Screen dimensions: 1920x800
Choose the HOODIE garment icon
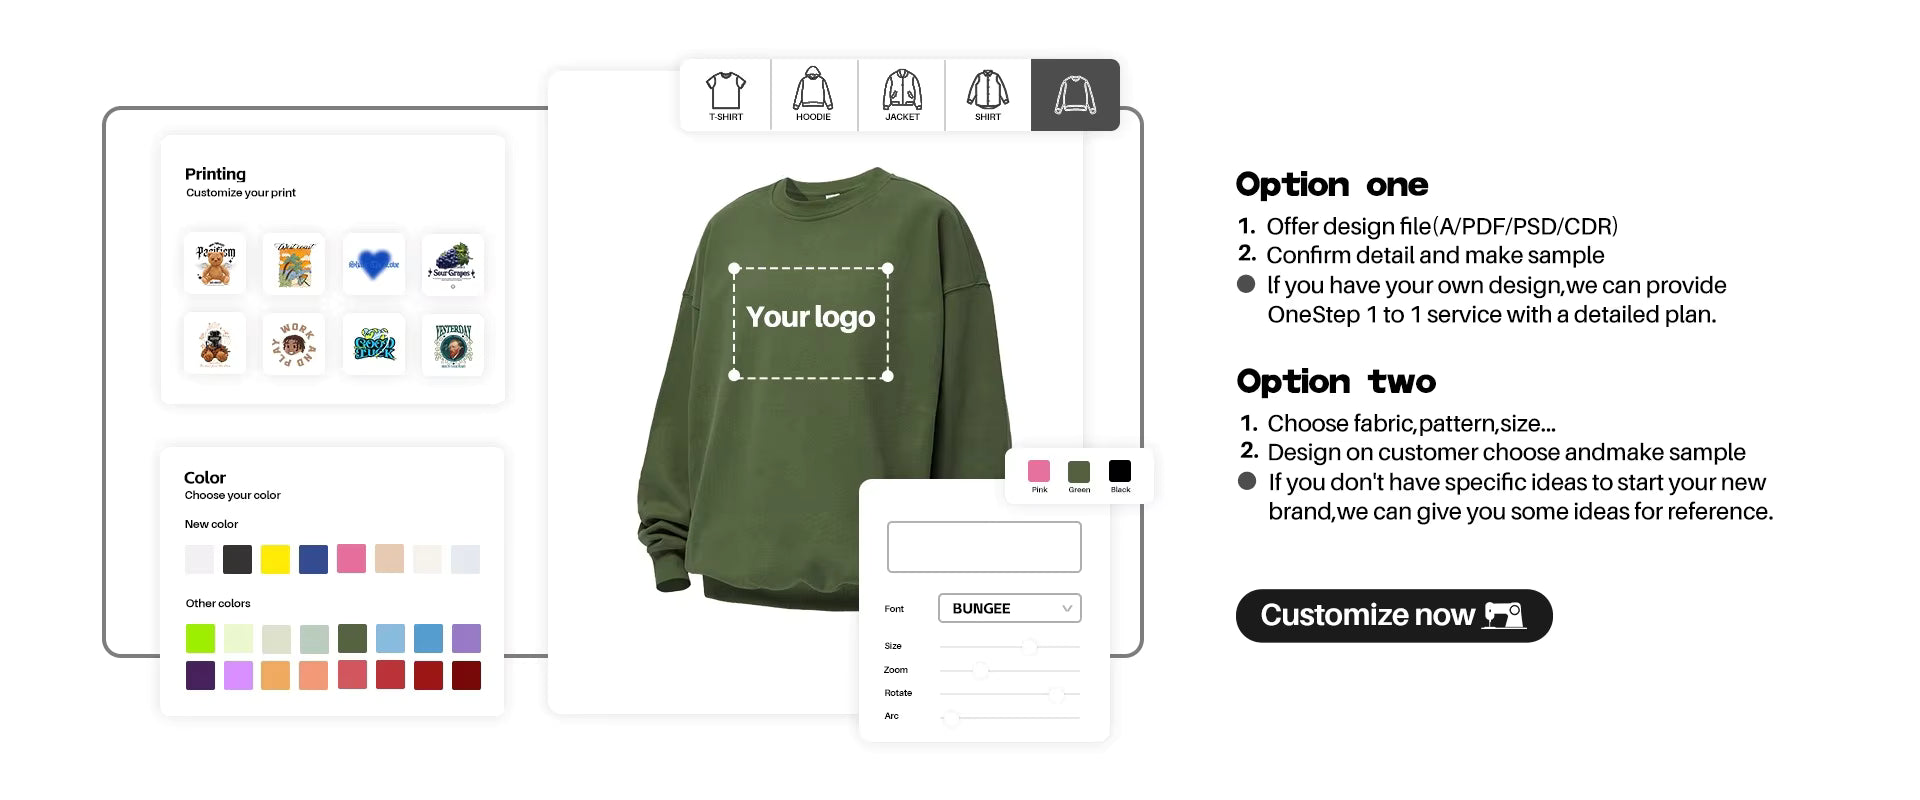[813, 95]
